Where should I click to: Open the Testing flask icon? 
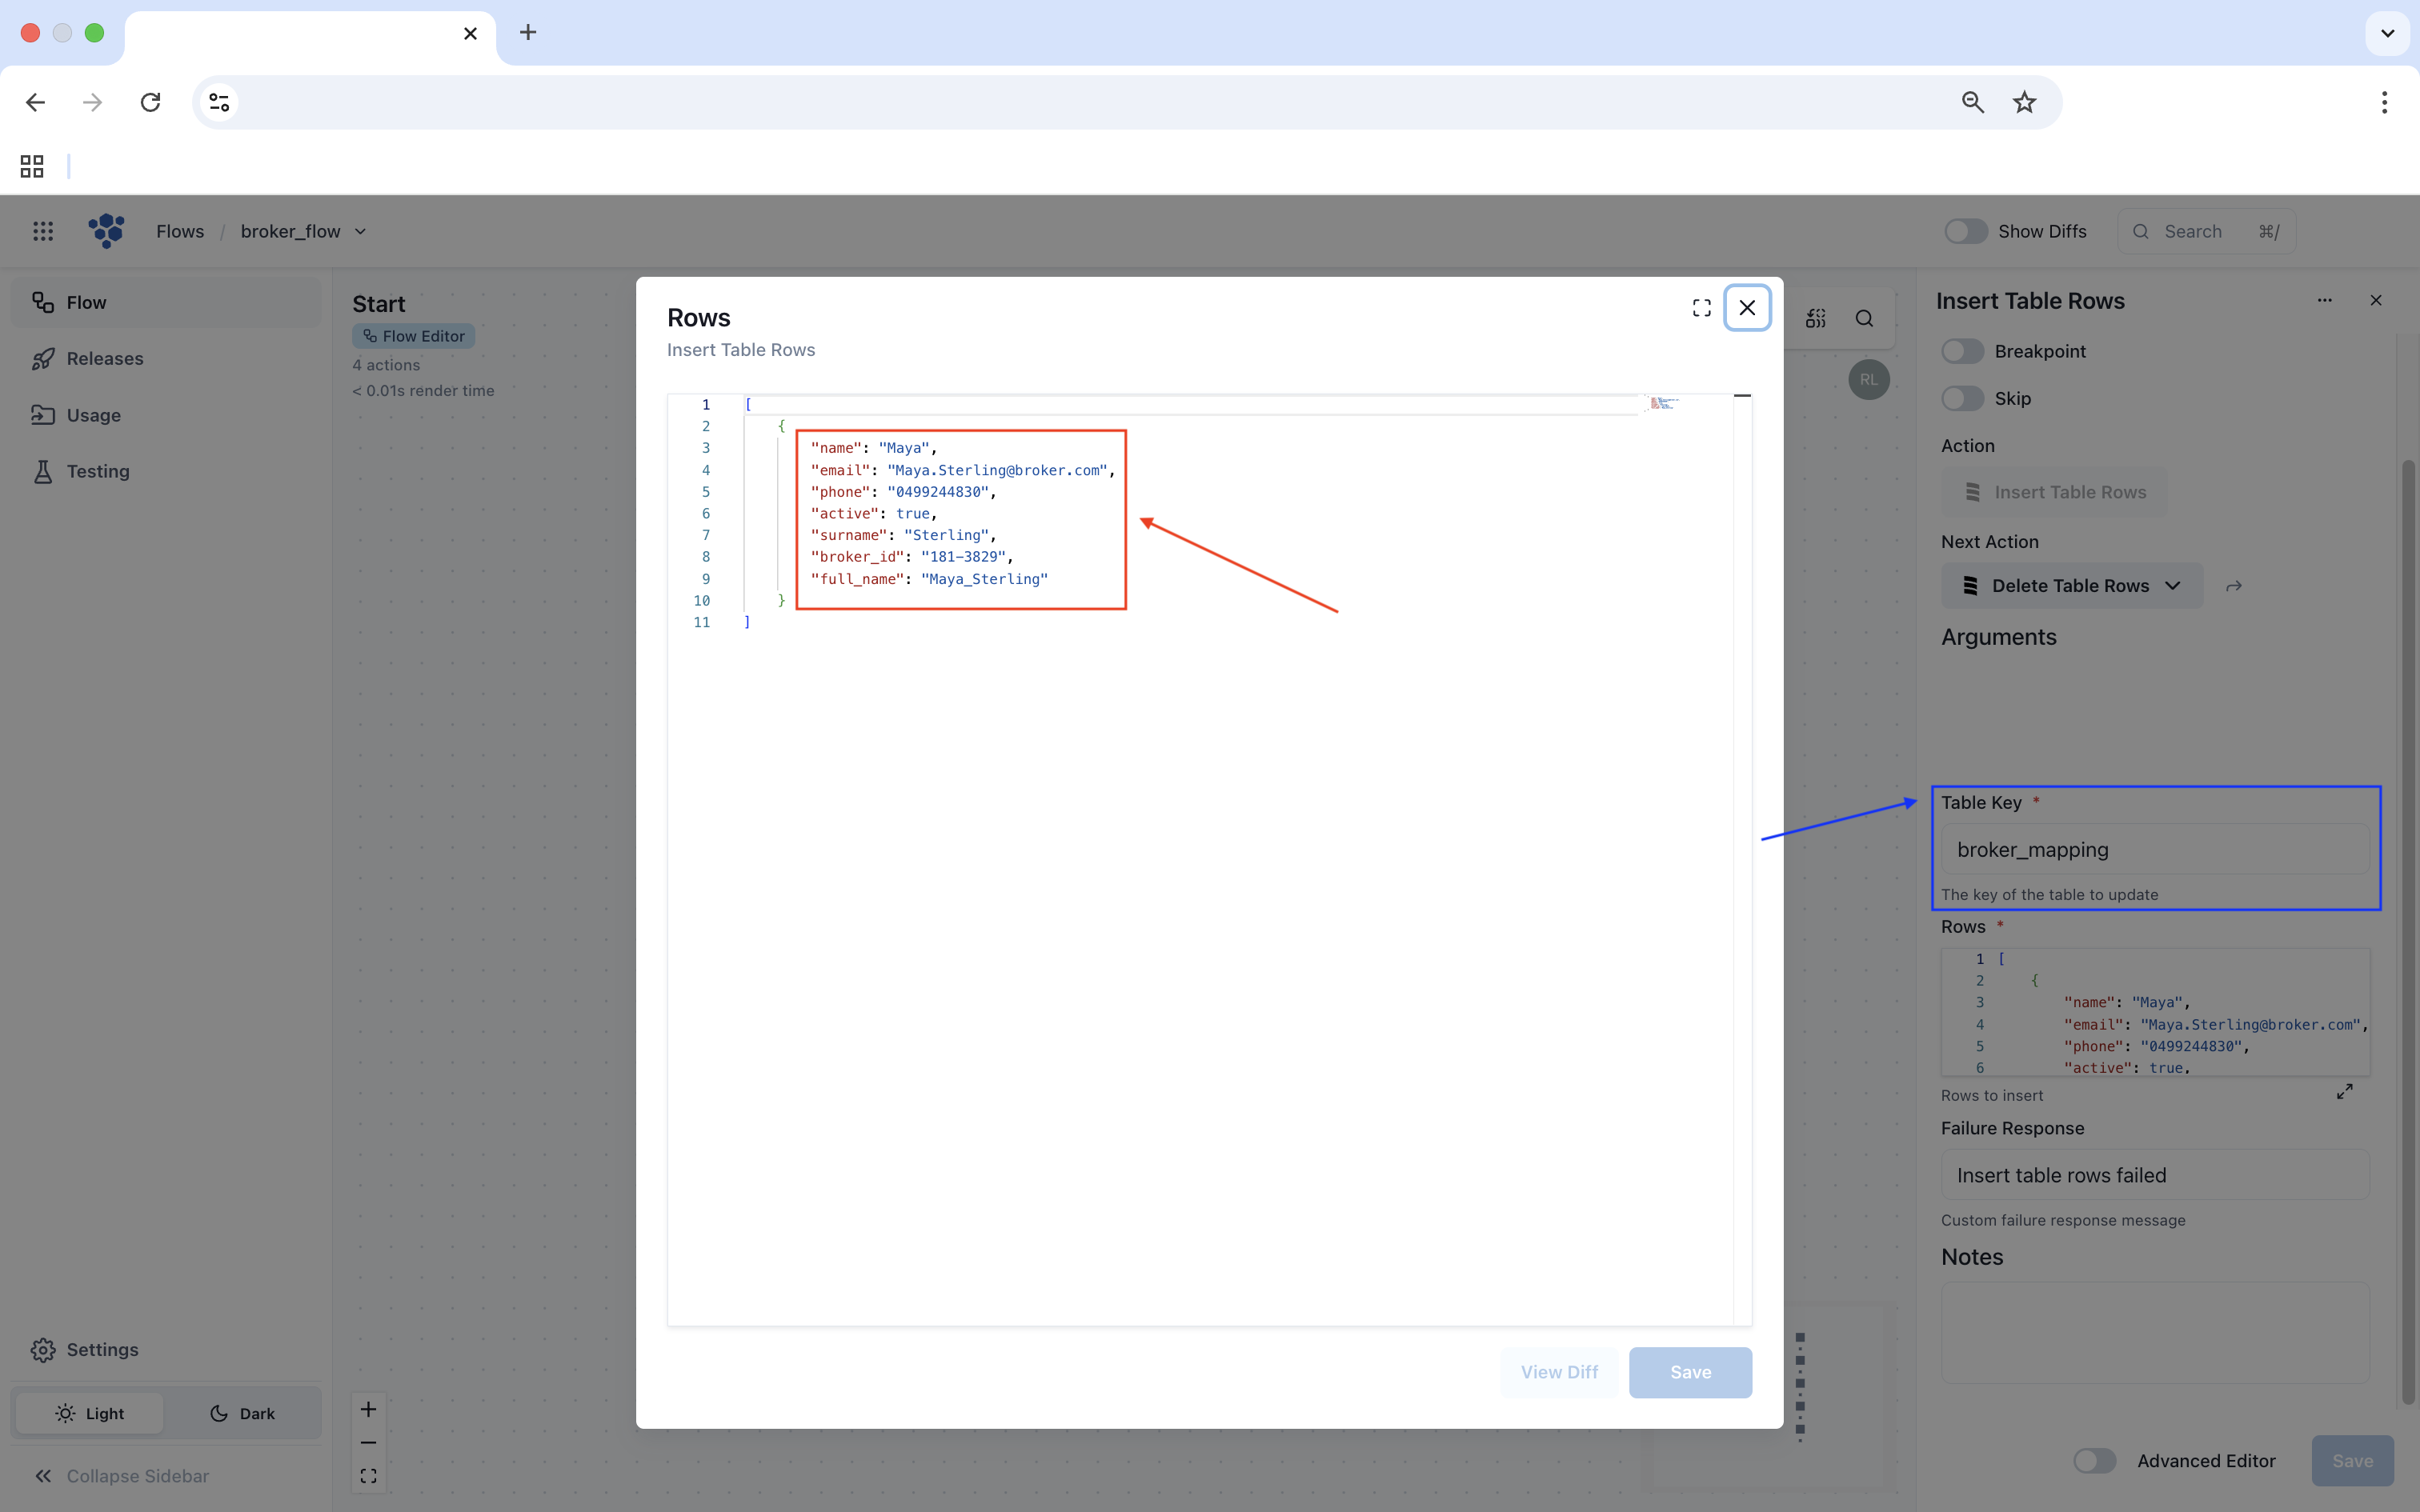[x=43, y=471]
